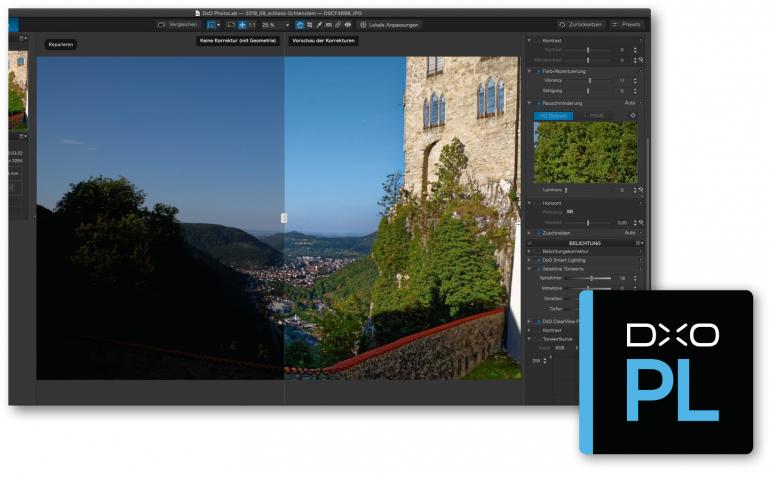Image resolution: width=770 pixels, height=478 pixels.
Task: Click the Horizont tool icon in panel
Action: coord(570,212)
